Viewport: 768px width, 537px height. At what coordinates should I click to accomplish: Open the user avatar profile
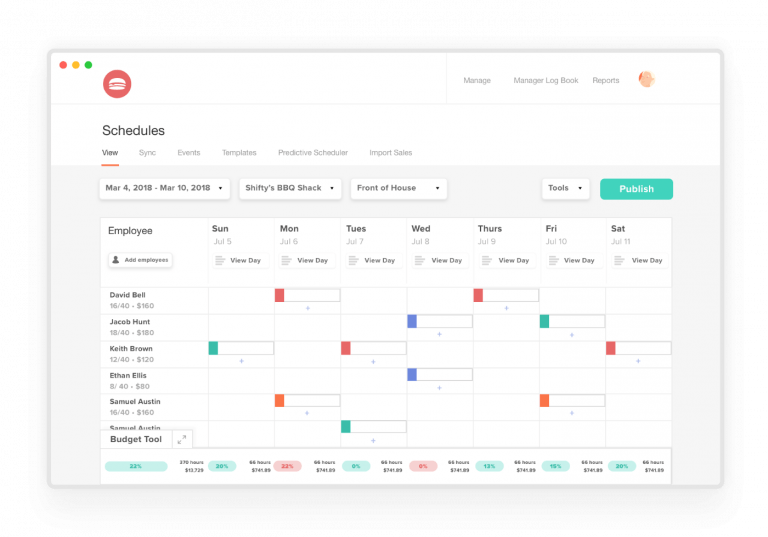click(x=647, y=79)
